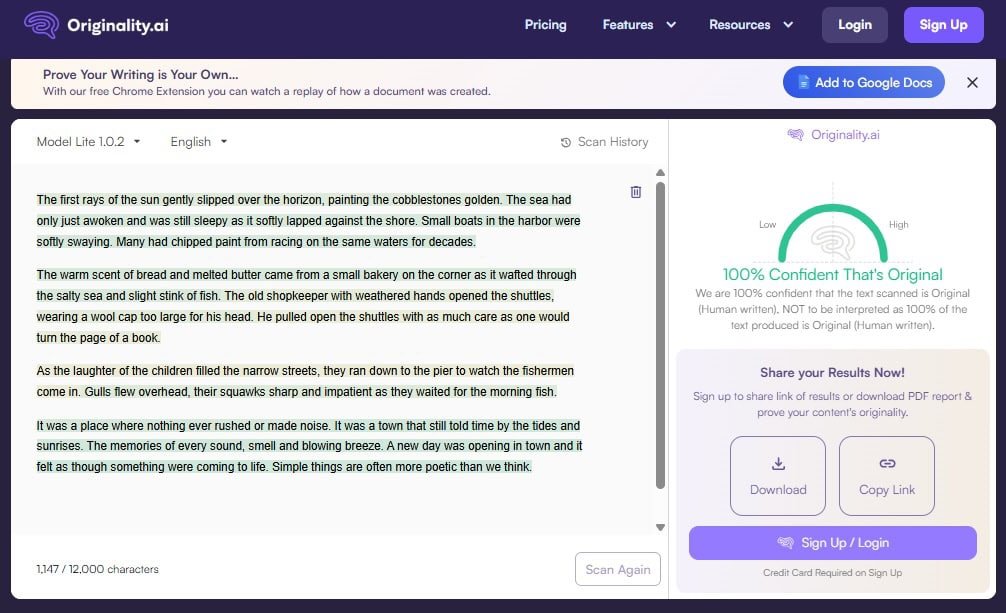Click the Copy Link chain icon

[887, 464]
